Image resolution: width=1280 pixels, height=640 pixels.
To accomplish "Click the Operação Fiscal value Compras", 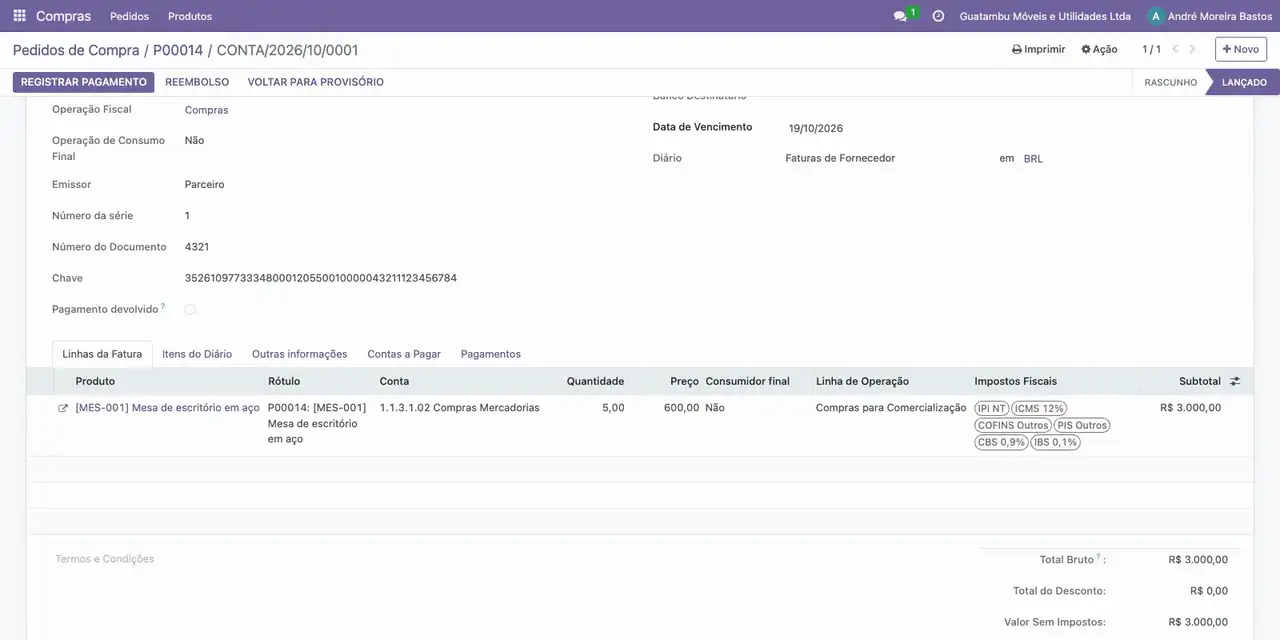I will pos(206,110).
